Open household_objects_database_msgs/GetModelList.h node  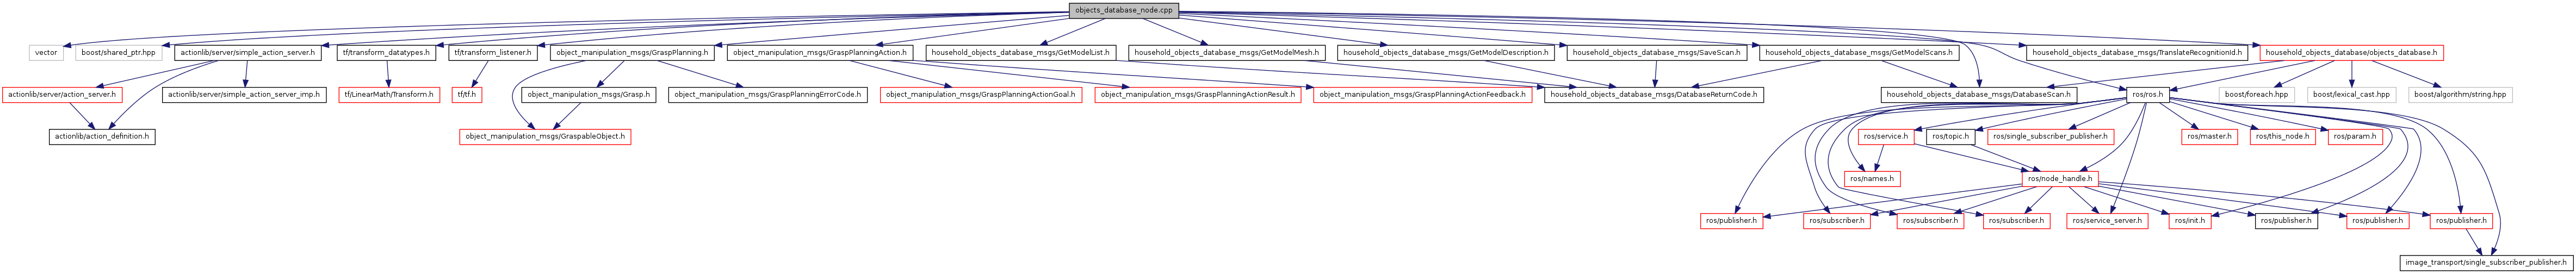click(1020, 52)
